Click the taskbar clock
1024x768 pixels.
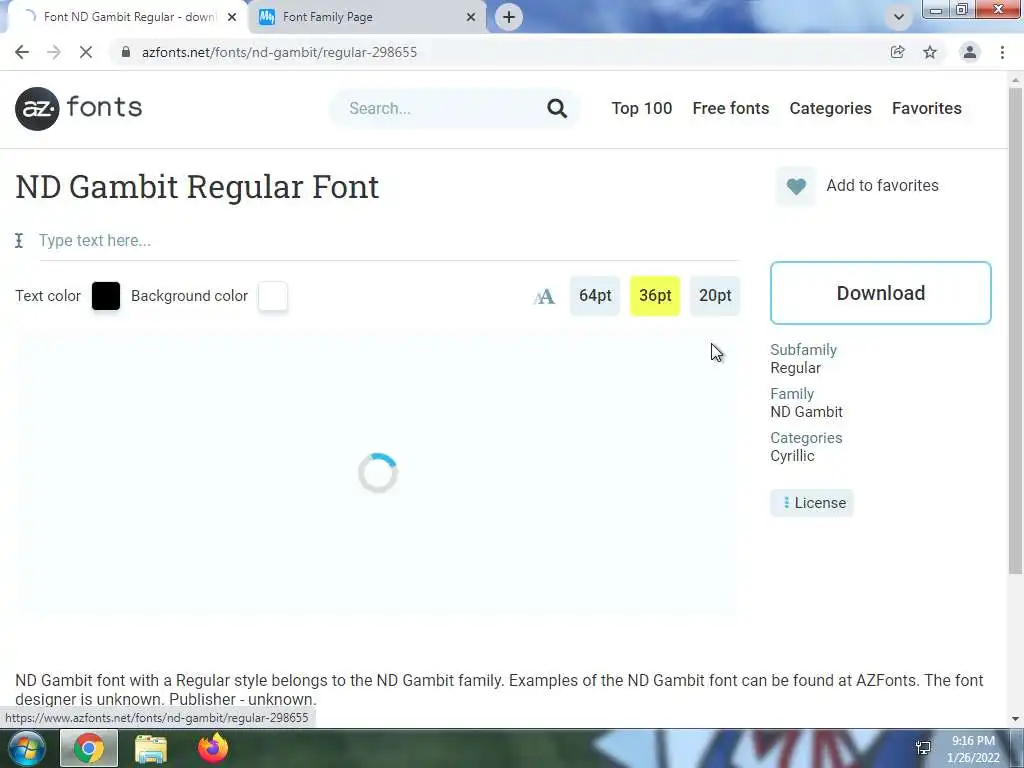(x=973, y=749)
